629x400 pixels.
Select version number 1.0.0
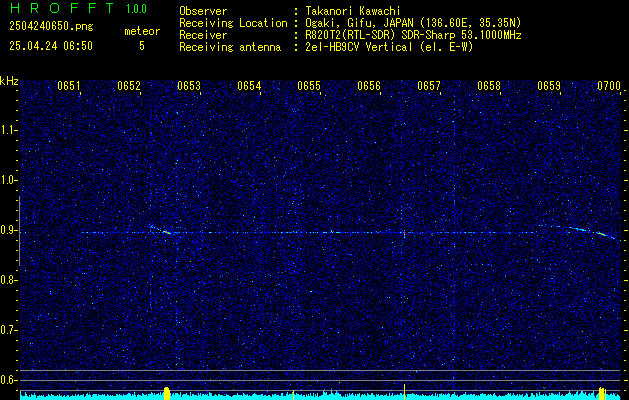tap(136, 9)
